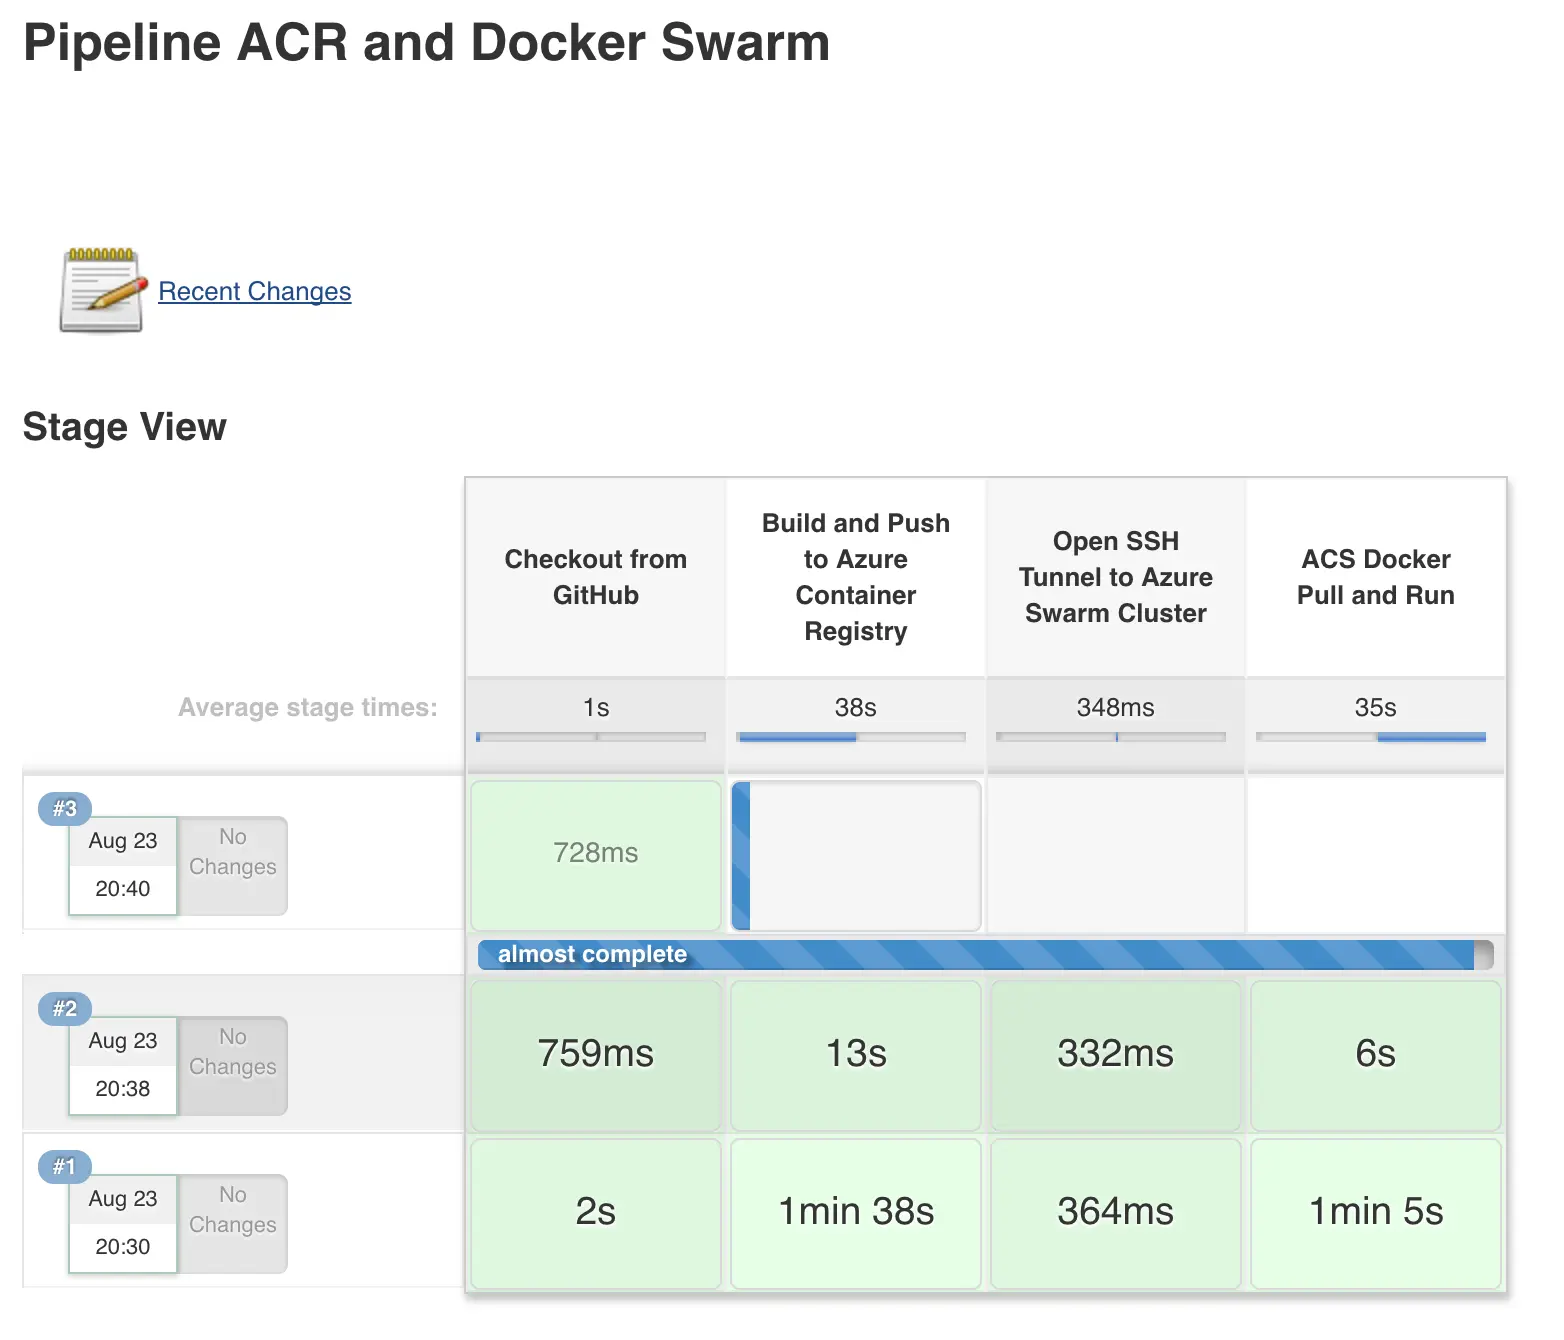Click the 332ms SSH Tunnel cell
Viewport: 1564px width, 1340px height.
pyautogui.click(x=1115, y=1054)
